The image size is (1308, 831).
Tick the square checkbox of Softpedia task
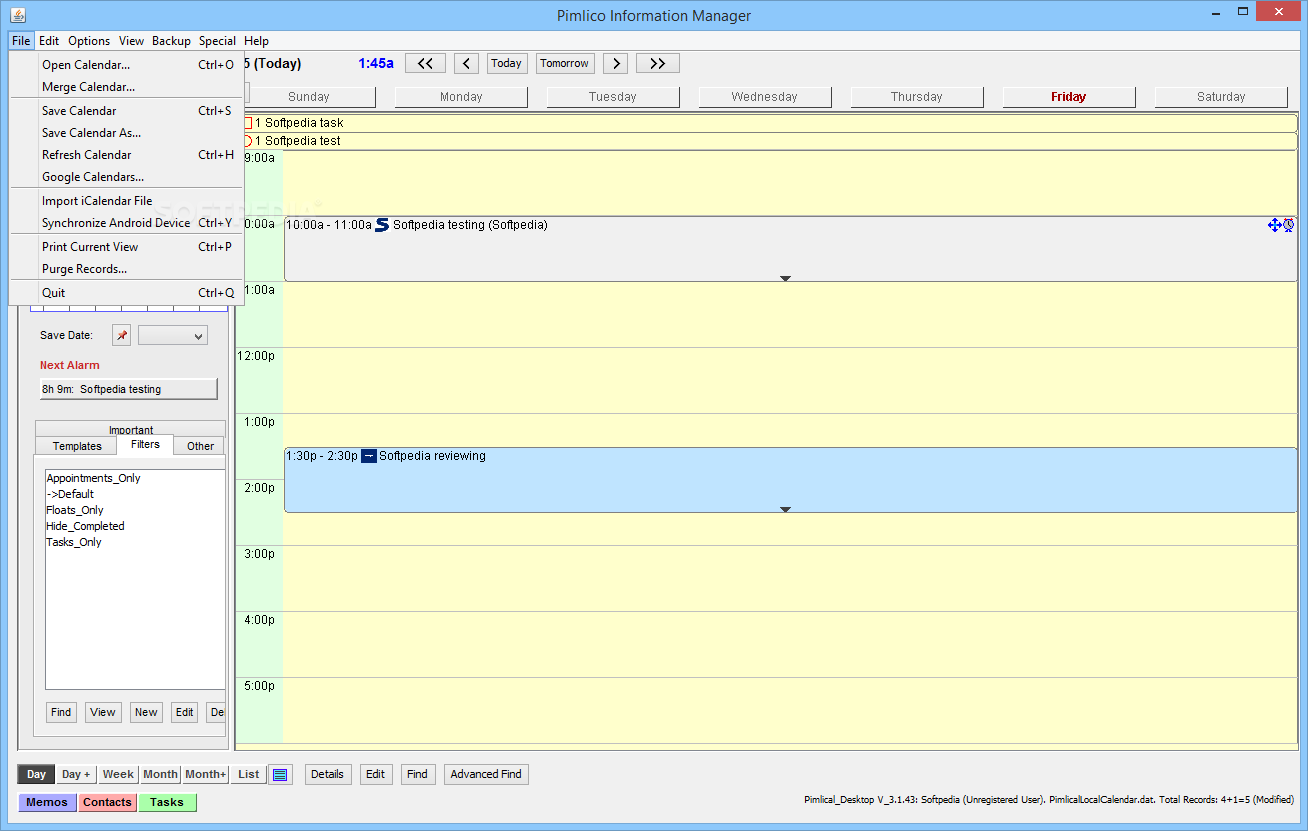(x=247, y=123)
